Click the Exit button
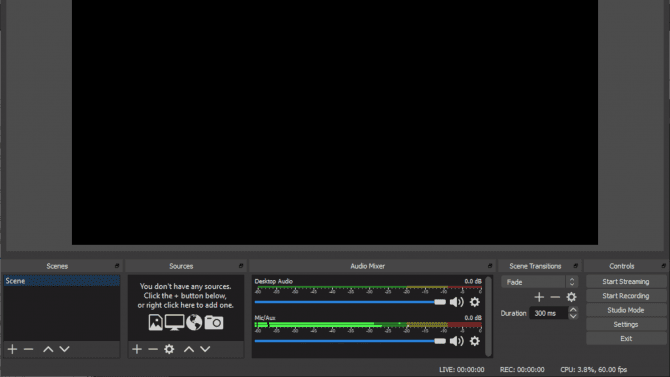The height and width of the screenshot is (377, 670). tap(626, 339)
